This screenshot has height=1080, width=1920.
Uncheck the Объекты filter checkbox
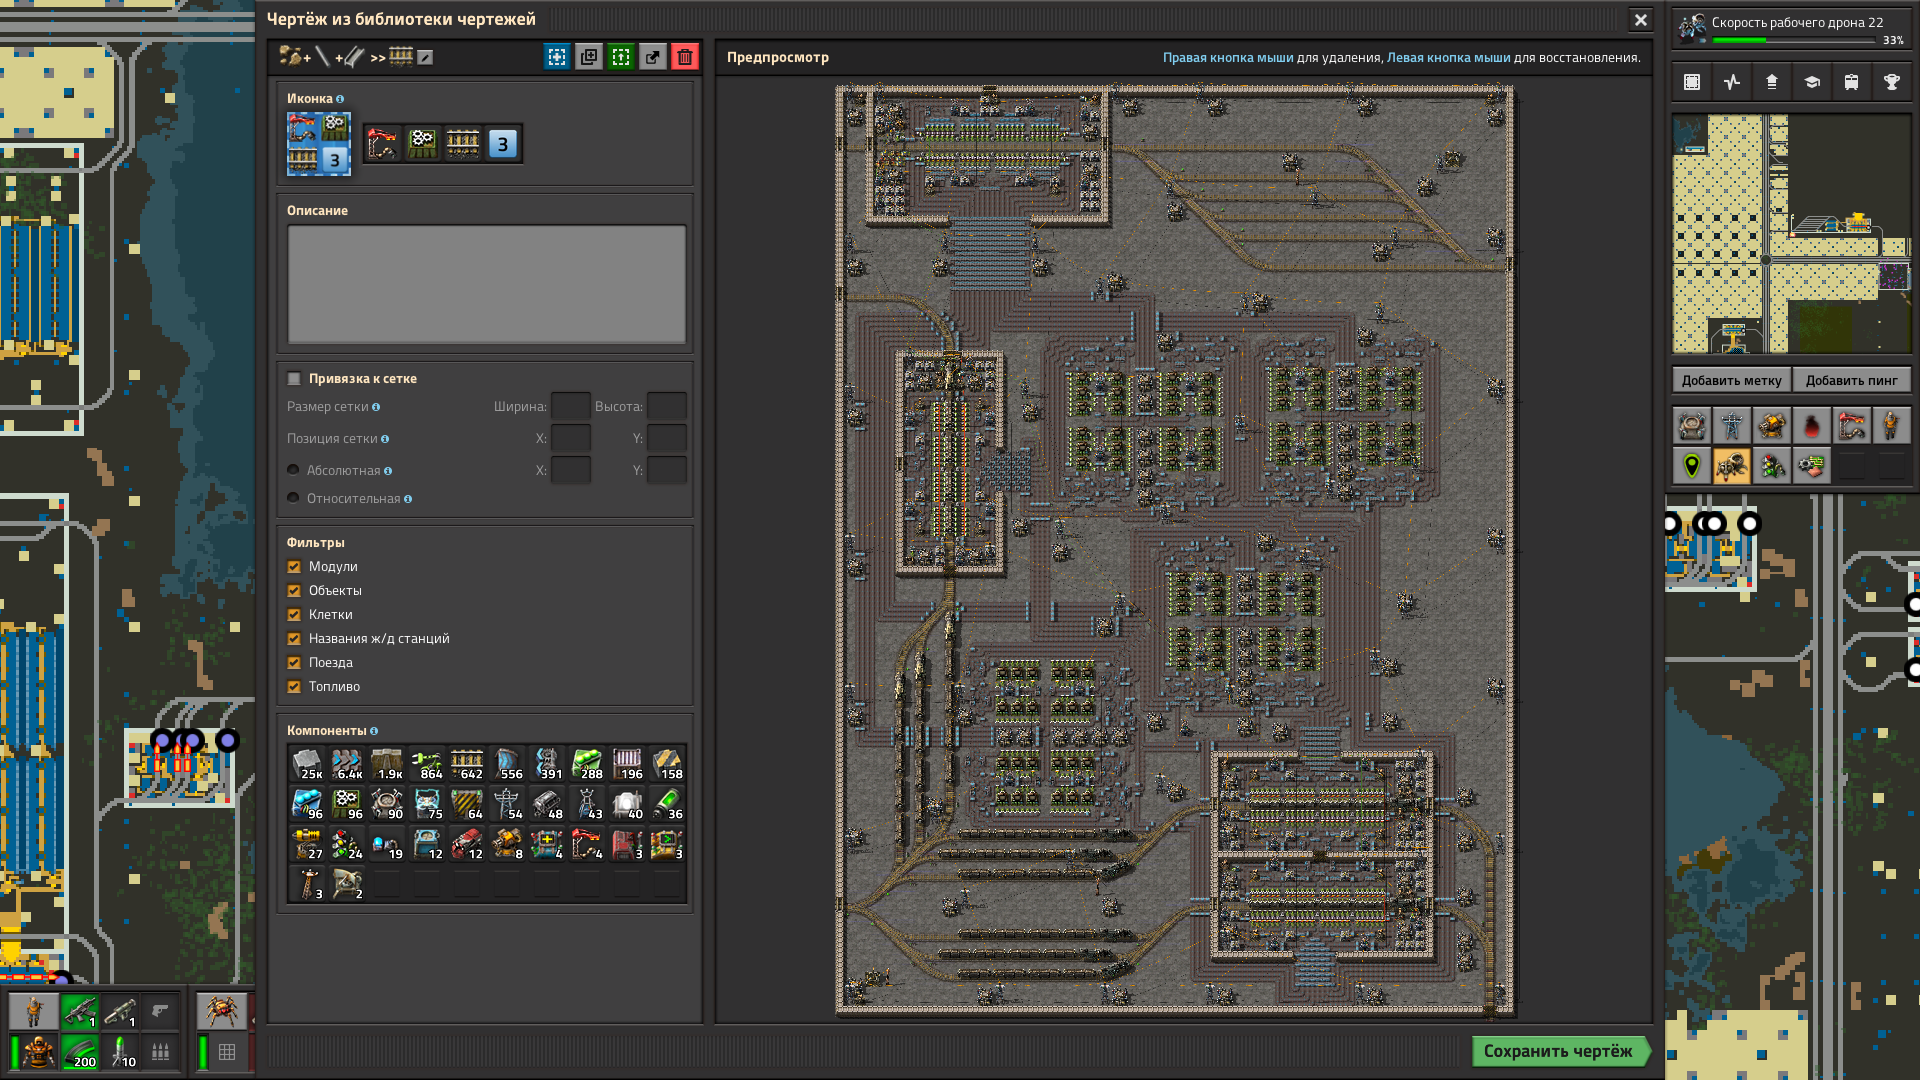(294, 590)
